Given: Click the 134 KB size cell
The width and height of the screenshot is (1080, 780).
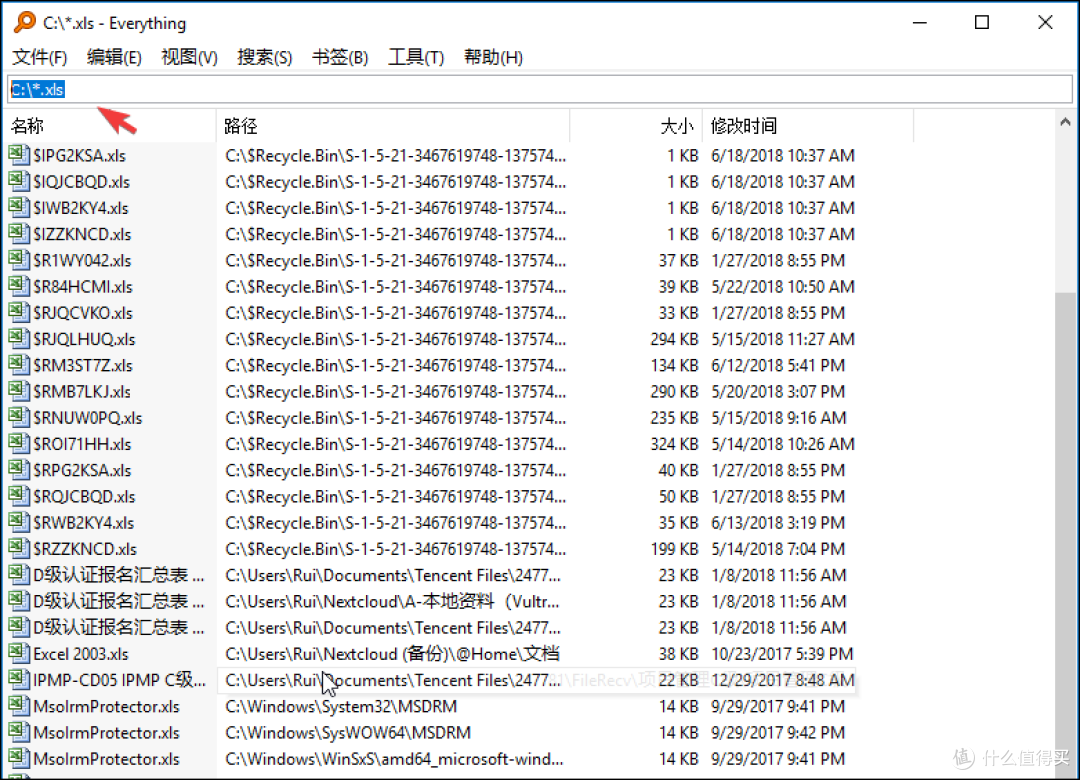Looking at the screenshot, I should pyautogui.click(x=674, y=365).
